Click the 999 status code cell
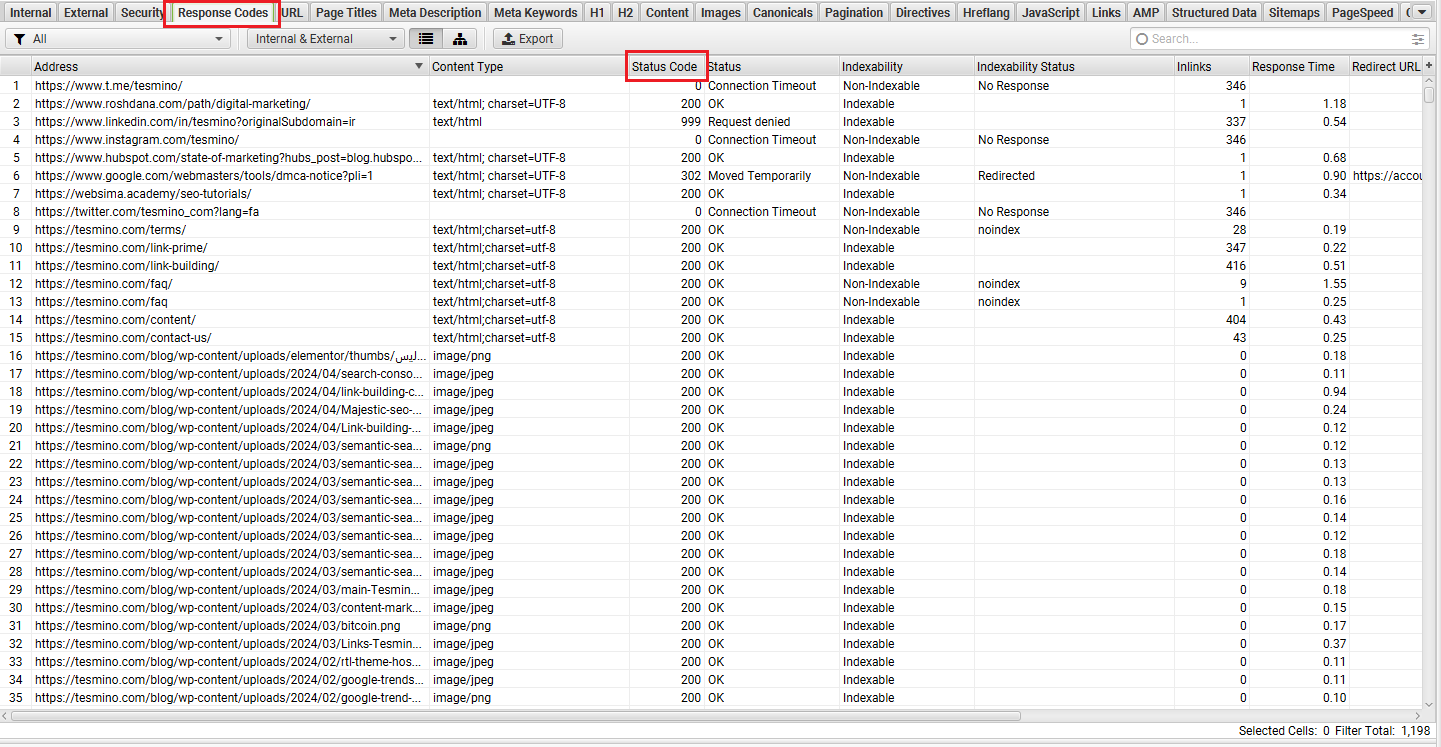The width and height of the screenshot is (1441, 747). coord(666,122)
